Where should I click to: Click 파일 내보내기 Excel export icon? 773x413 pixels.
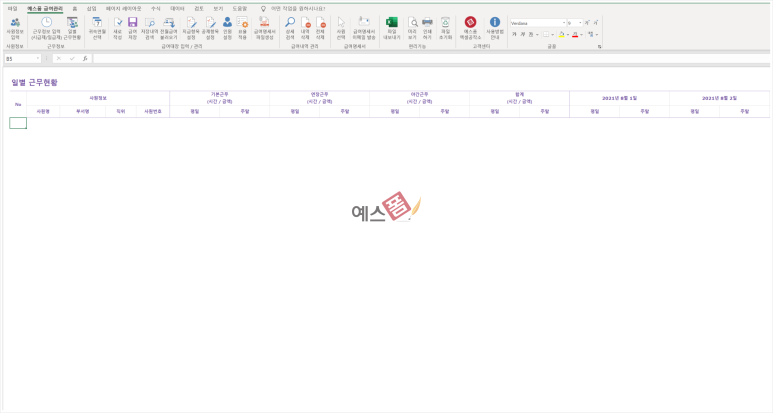[392, 22]
